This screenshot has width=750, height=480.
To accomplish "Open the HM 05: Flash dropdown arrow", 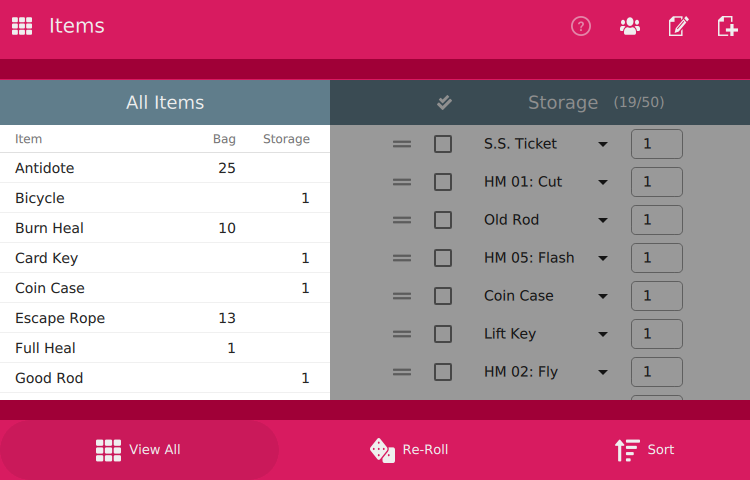I will point(603,258).
